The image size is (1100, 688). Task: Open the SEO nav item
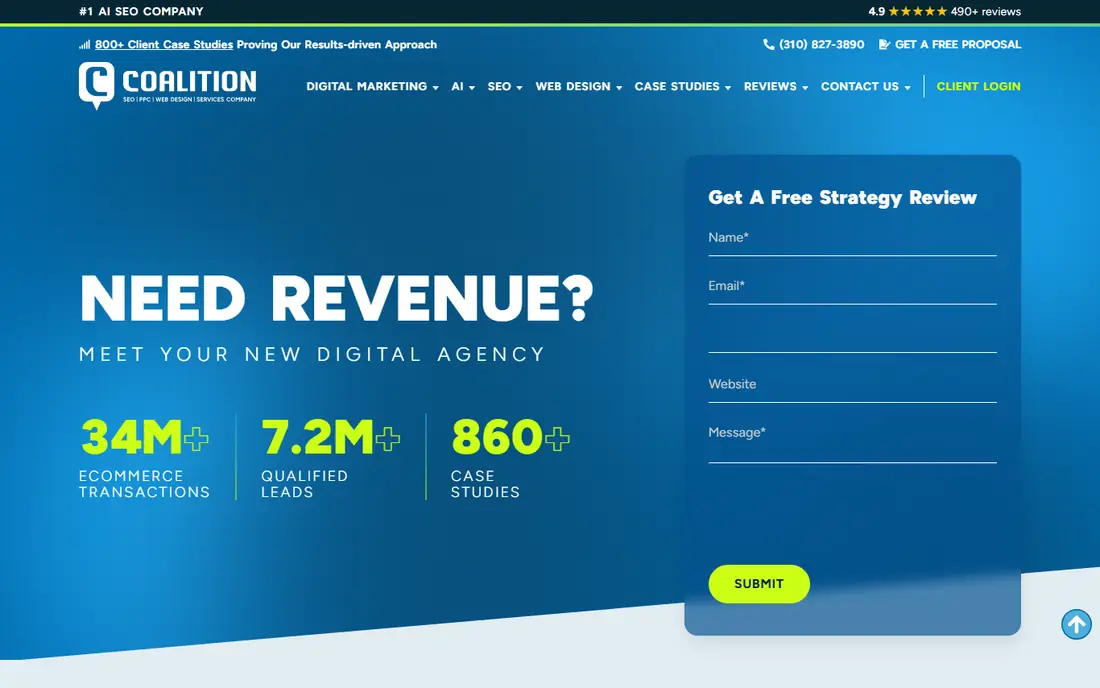point(499,86)
